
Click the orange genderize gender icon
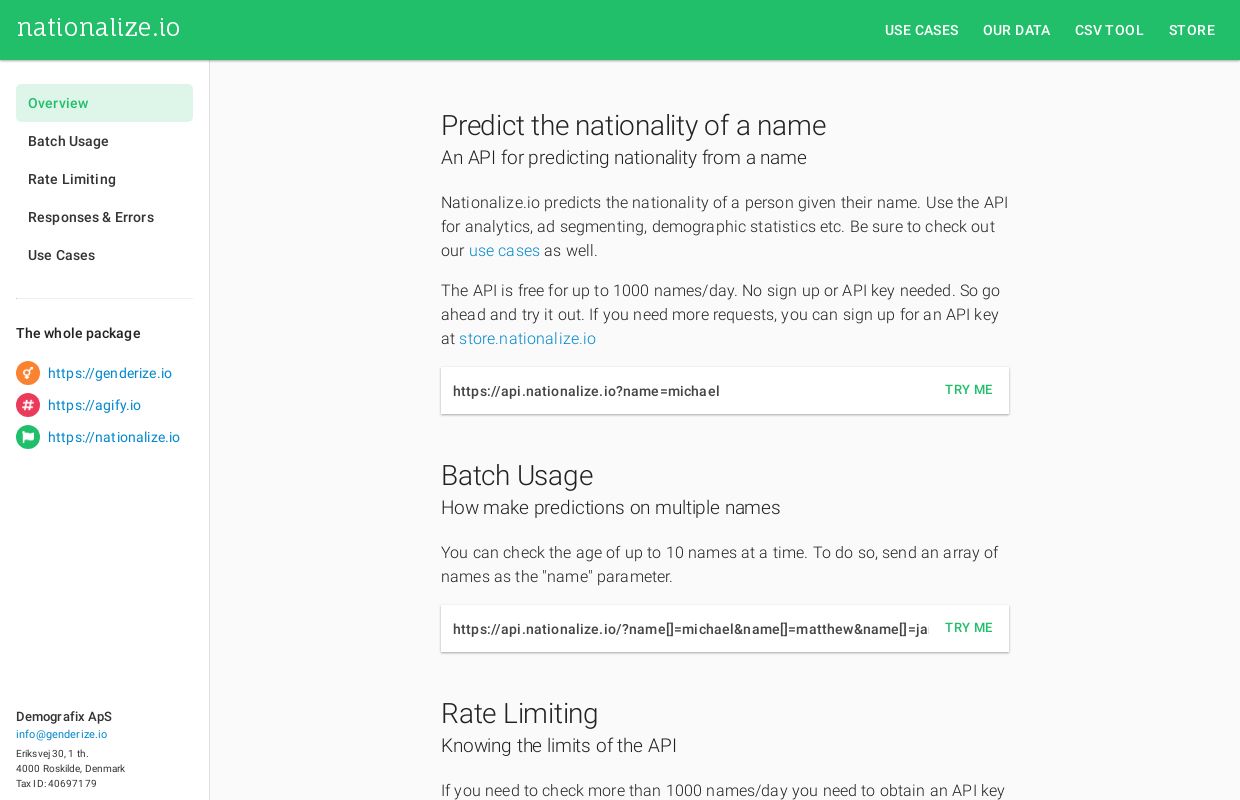(x=28, y=373)
